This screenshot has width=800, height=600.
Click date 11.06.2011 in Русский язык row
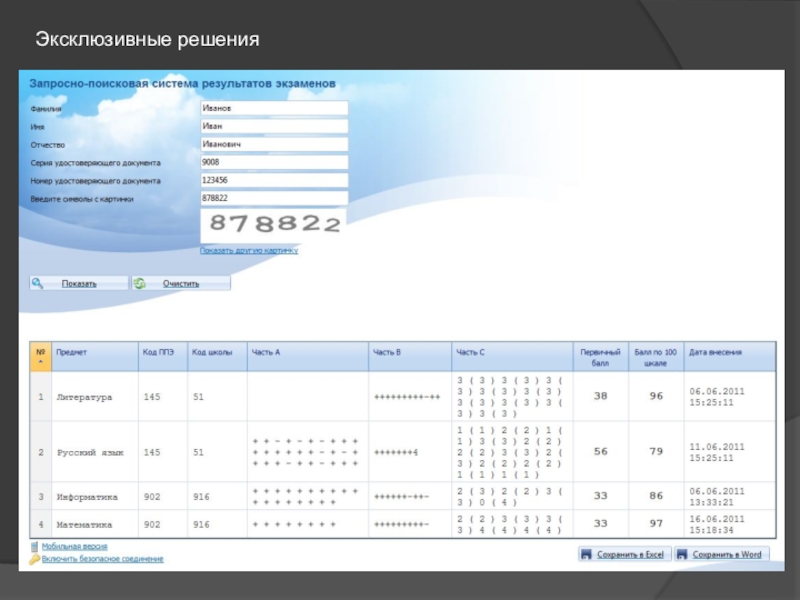[x=717, y=447]
